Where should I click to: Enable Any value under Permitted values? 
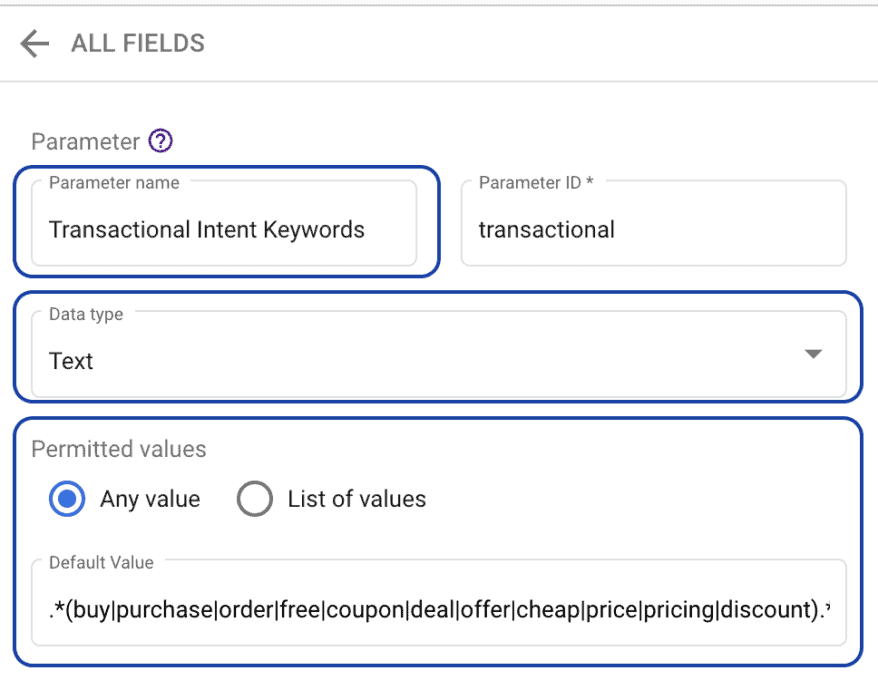(66, 499)
